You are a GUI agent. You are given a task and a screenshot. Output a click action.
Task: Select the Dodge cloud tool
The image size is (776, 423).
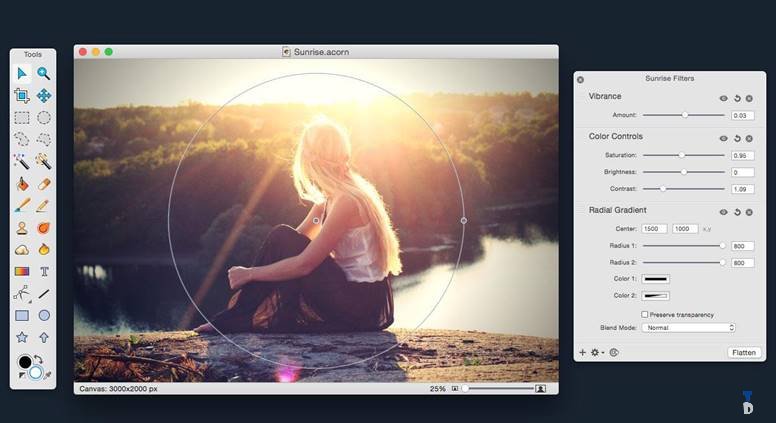(22, 249)
